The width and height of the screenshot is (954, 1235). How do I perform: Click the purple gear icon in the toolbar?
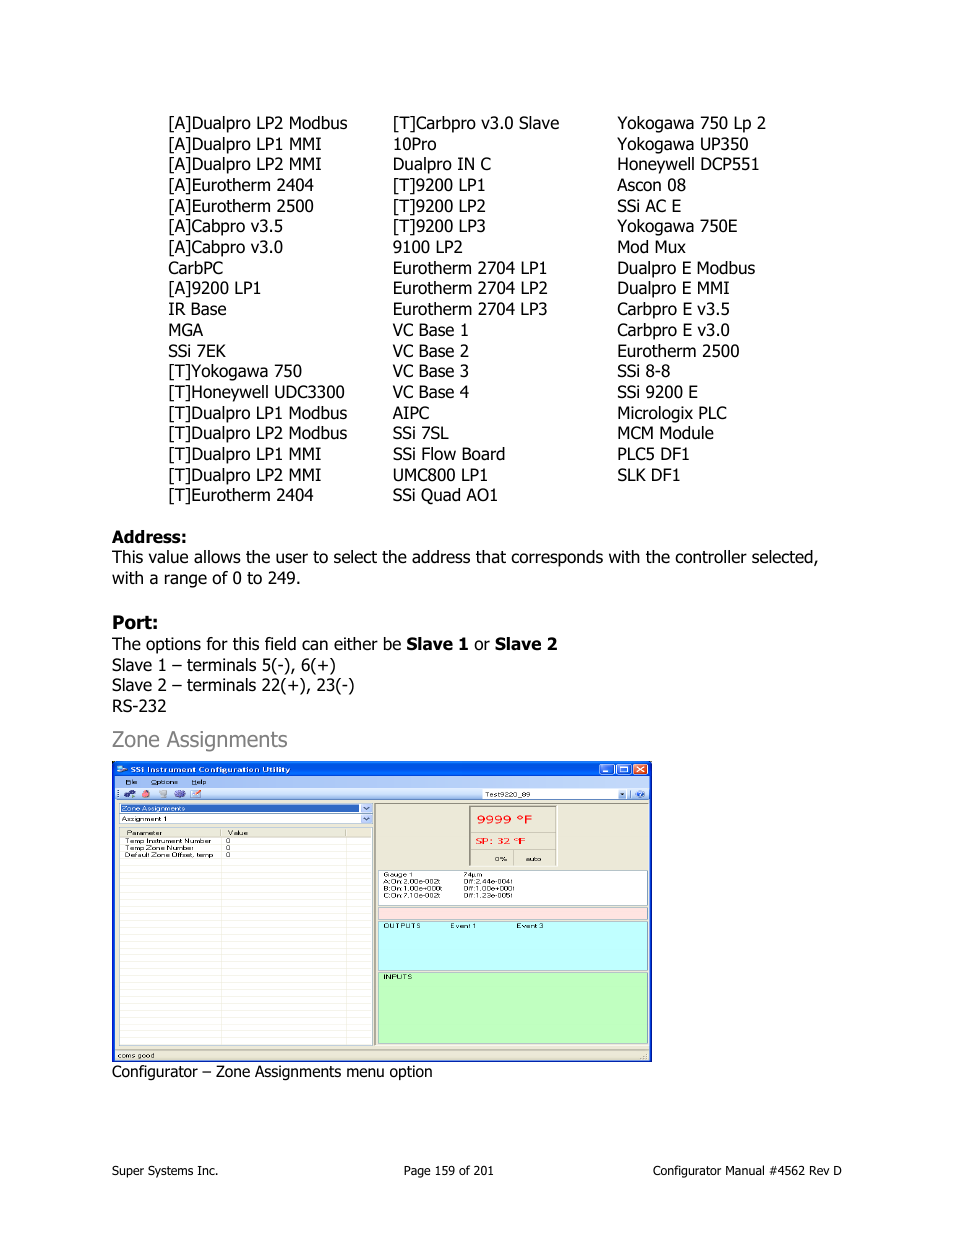point(180,794)
